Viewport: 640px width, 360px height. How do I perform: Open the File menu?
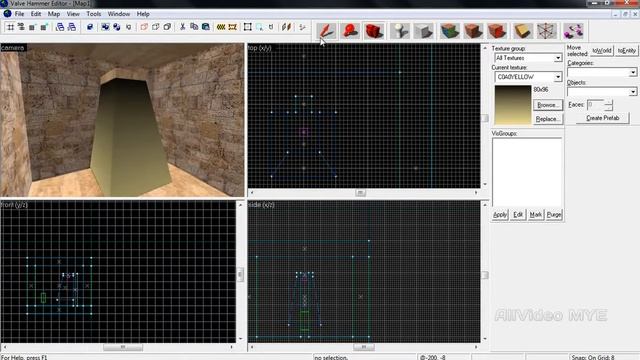[x=19, y=14]
